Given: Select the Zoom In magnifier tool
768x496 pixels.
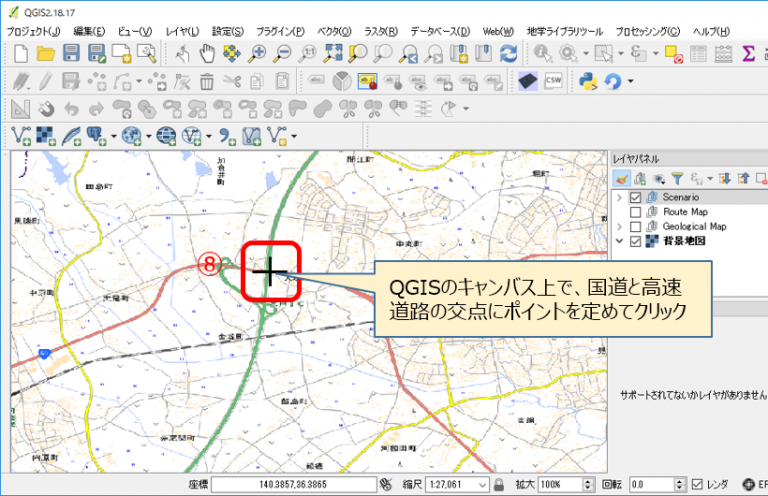Looking at the screenshot, I should [257, 53].
